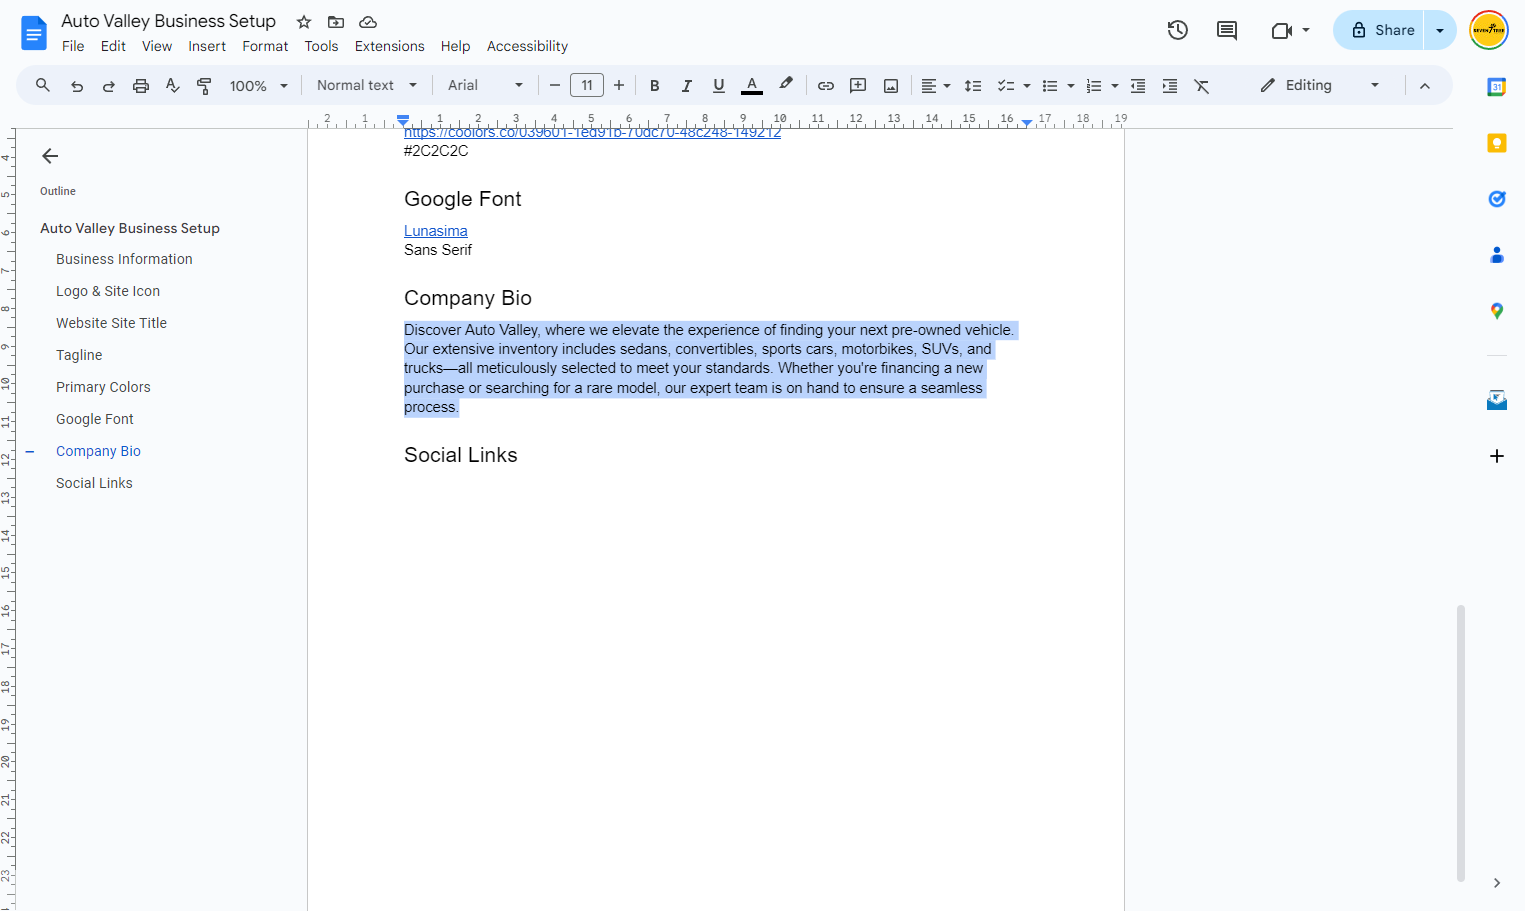Image resolution: width=1525 pixels, height=911 pixels.
Task: Click the font size field
Action: pyautogui.click(x=587, y=86)
